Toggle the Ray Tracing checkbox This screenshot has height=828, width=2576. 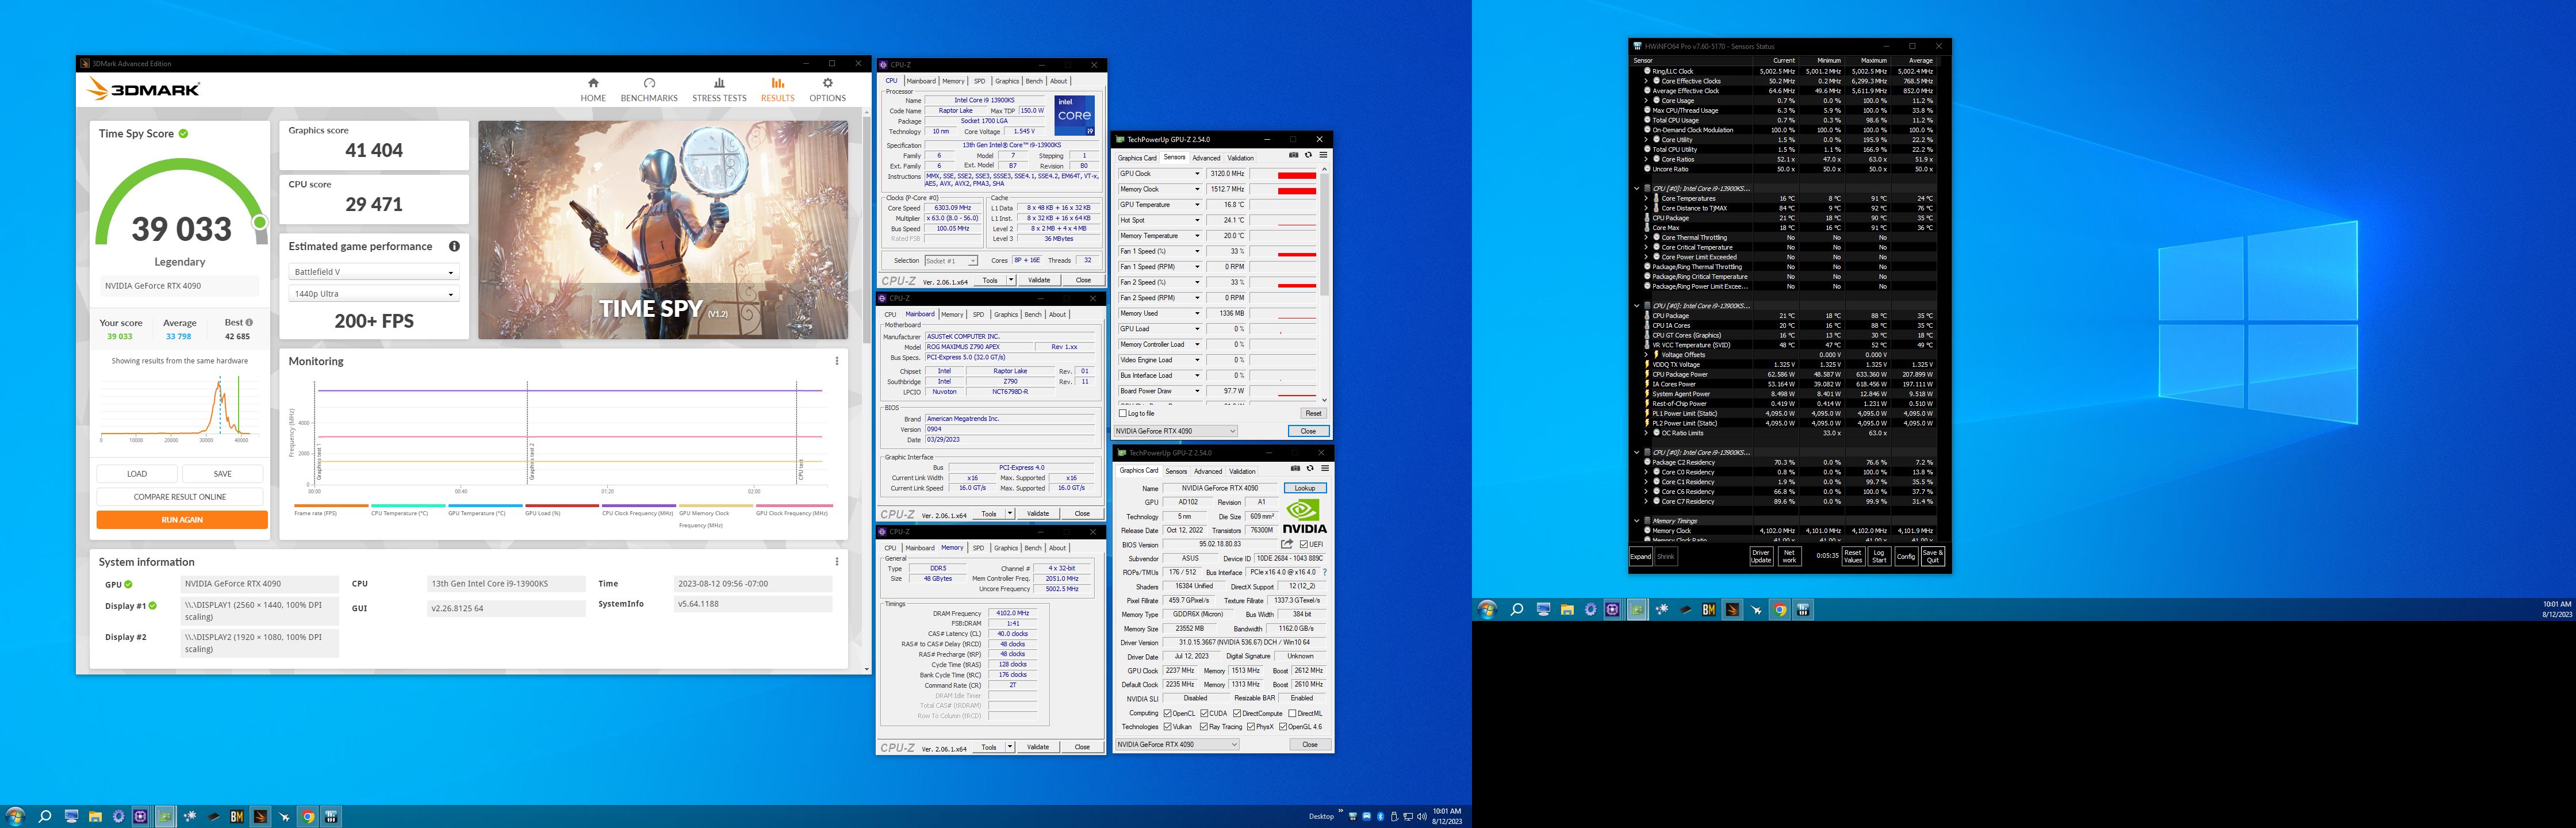click(x=1204, y=727)
